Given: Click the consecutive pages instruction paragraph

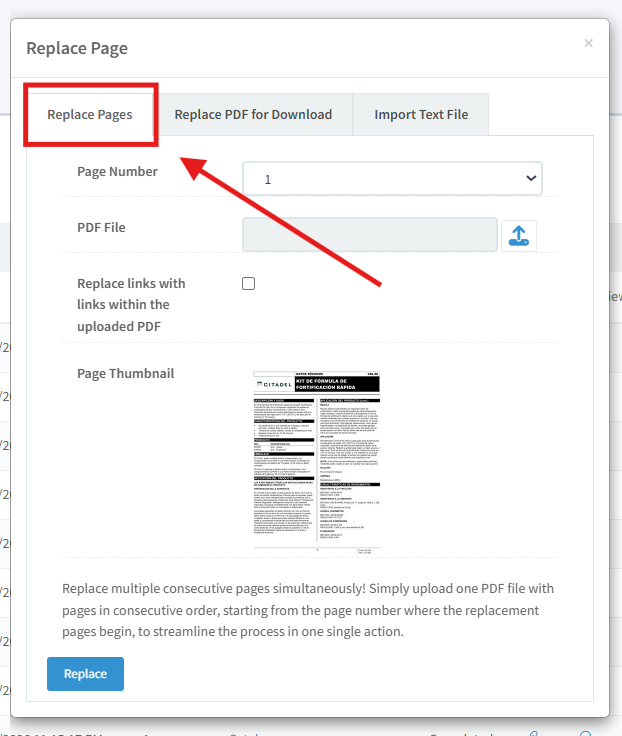Looking at the screenshot, I should 308,610.
